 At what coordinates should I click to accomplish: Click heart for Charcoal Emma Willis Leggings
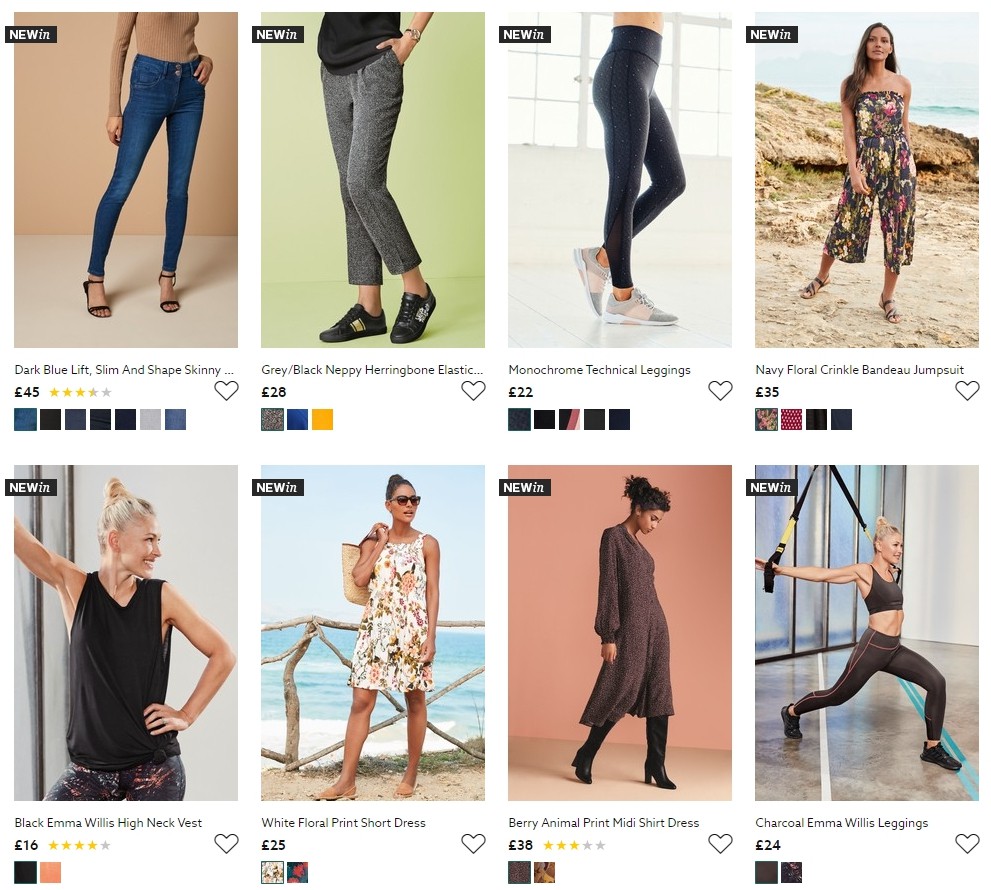click(967, 844)
